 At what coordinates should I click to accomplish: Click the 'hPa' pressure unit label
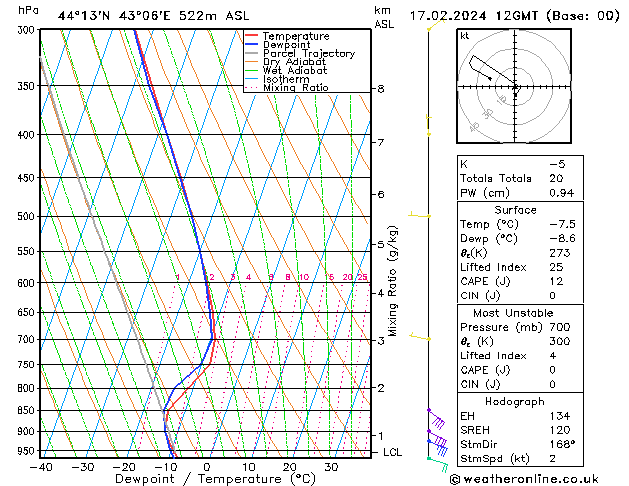[28, 10]
